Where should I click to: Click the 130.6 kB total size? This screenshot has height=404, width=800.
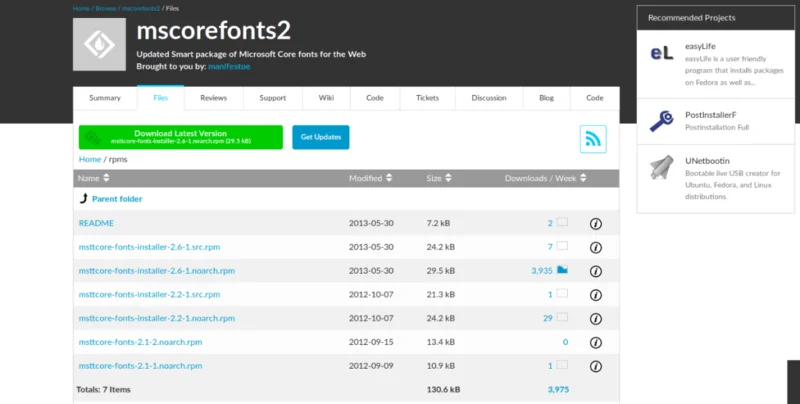point(443,389)
